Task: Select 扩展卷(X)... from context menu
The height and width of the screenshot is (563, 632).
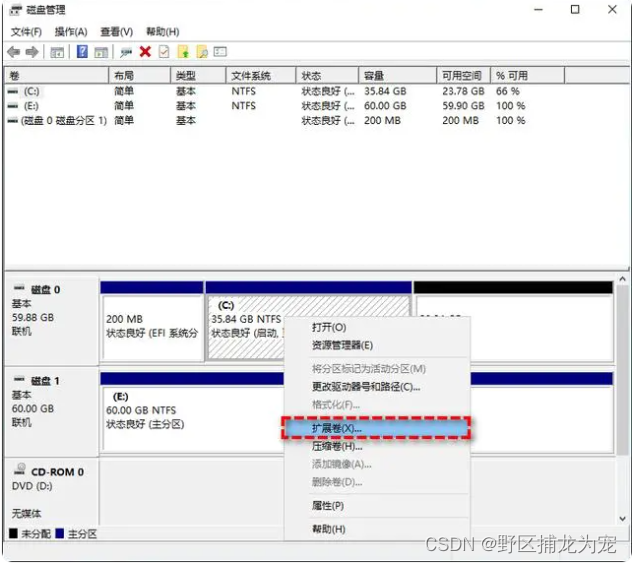Action: [x=377, y=428]
